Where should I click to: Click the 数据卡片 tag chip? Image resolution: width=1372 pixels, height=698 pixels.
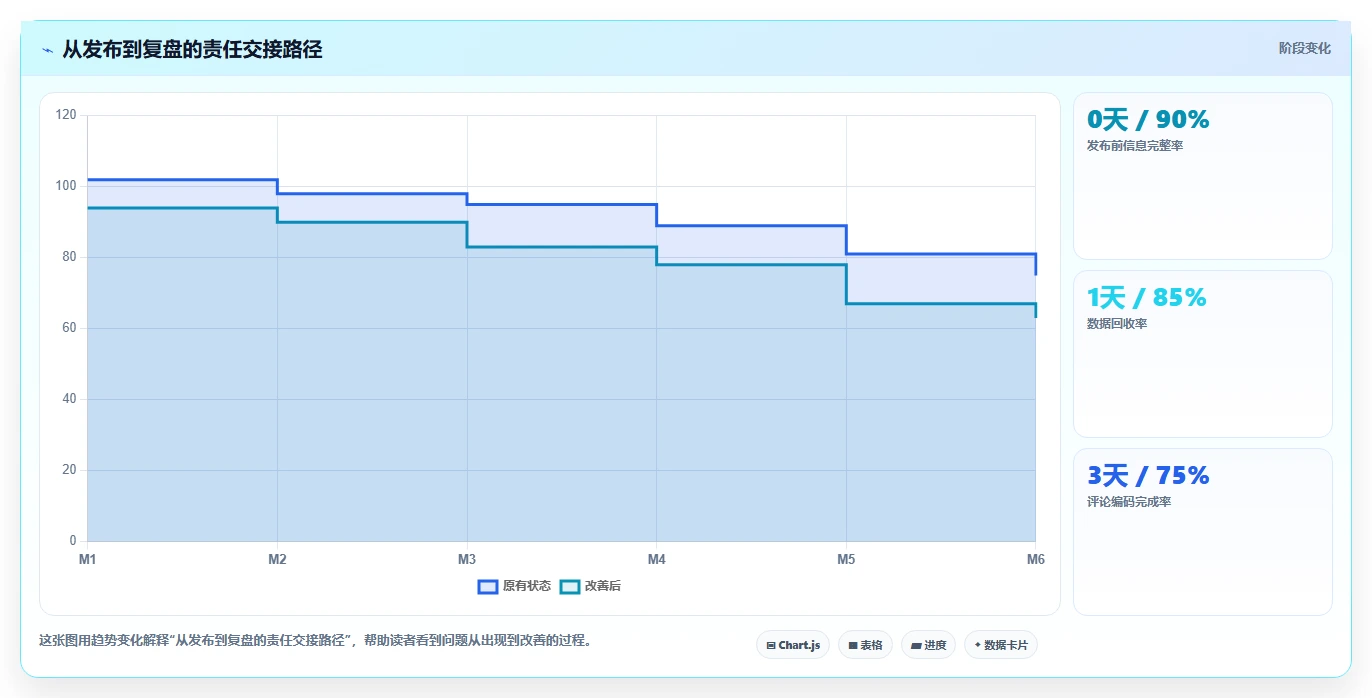tap(1000, 645)
